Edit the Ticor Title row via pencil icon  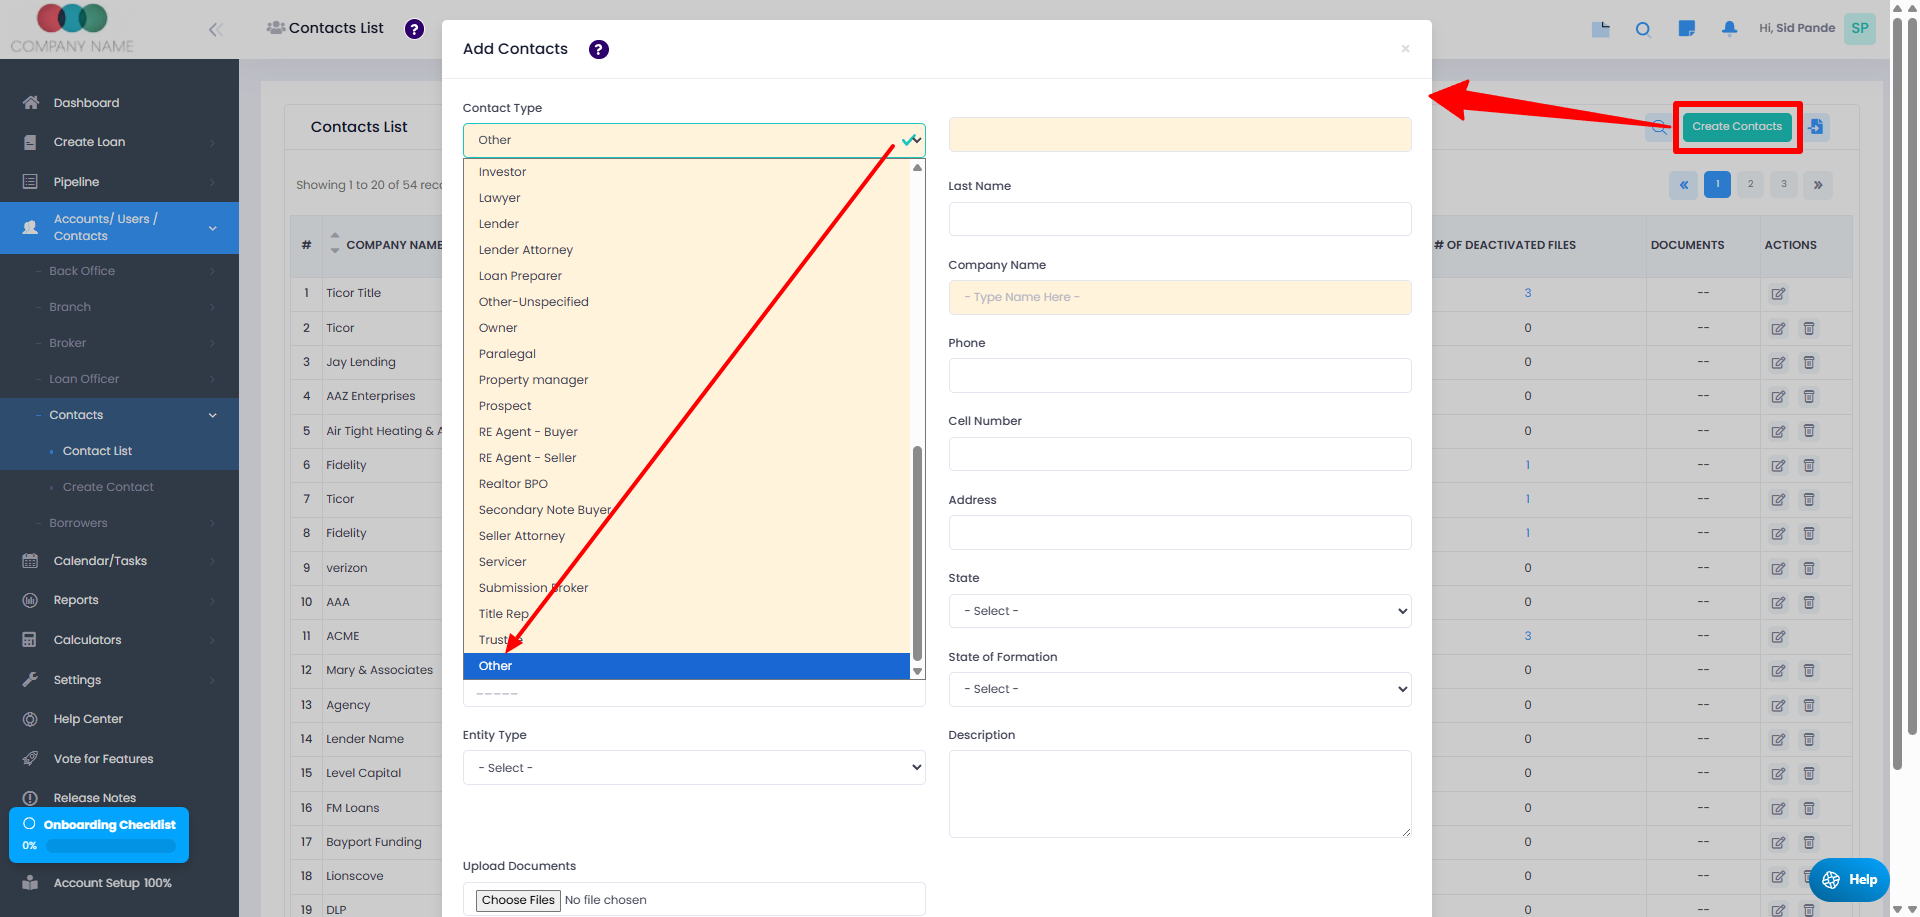(1777, 294)
